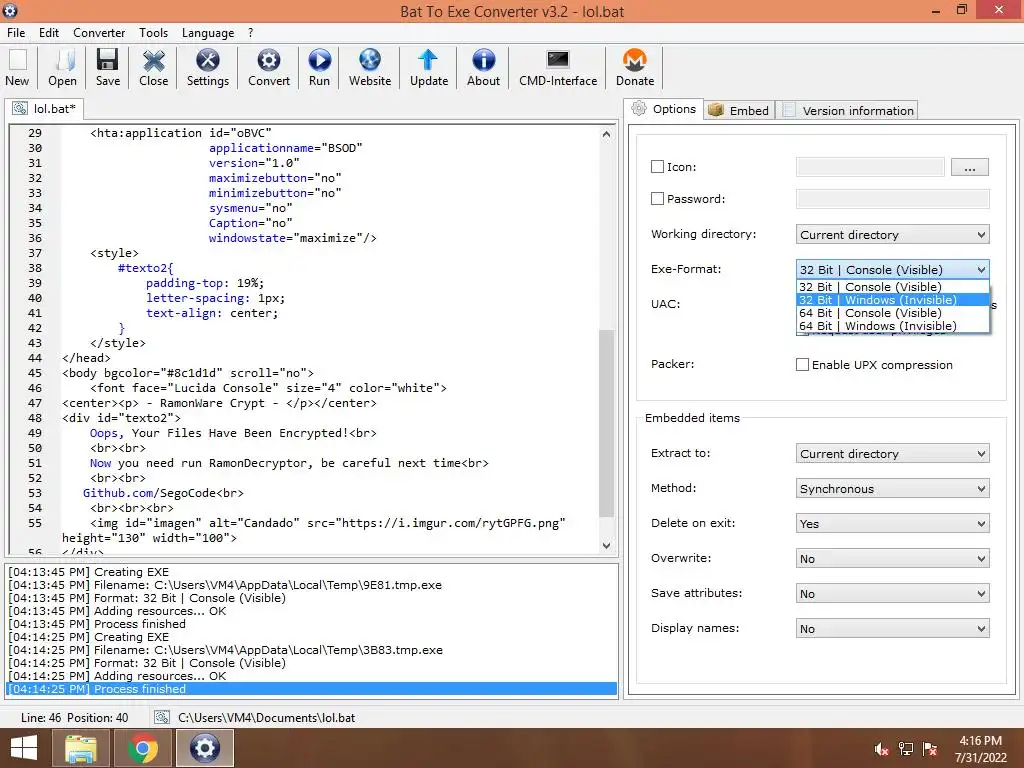This screenshot has width=1024, height=768.
Task: Open the Language menu
Action: point(208,33)
